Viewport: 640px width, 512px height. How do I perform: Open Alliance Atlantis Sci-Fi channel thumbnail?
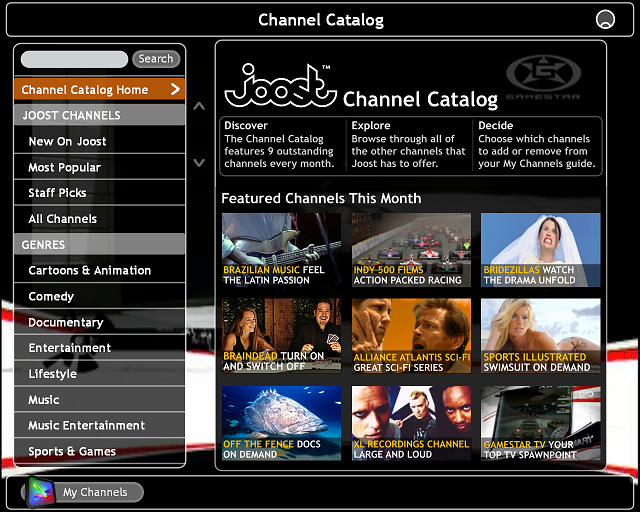pyautogui.click(x=411, y=336)
